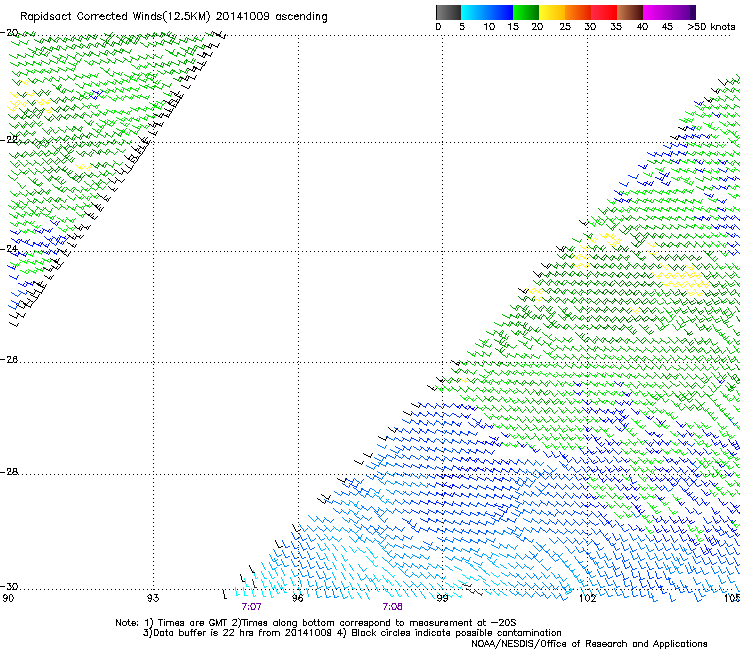Viewport: 740px width, 650px height.
Task: Click the 90 longitude axis label
Action: pyautogui.click(x=8, y=598)
